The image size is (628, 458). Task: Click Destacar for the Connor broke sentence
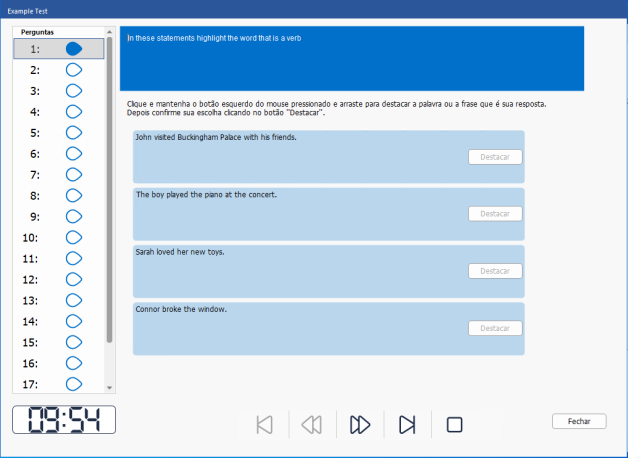tap(495, 328)
